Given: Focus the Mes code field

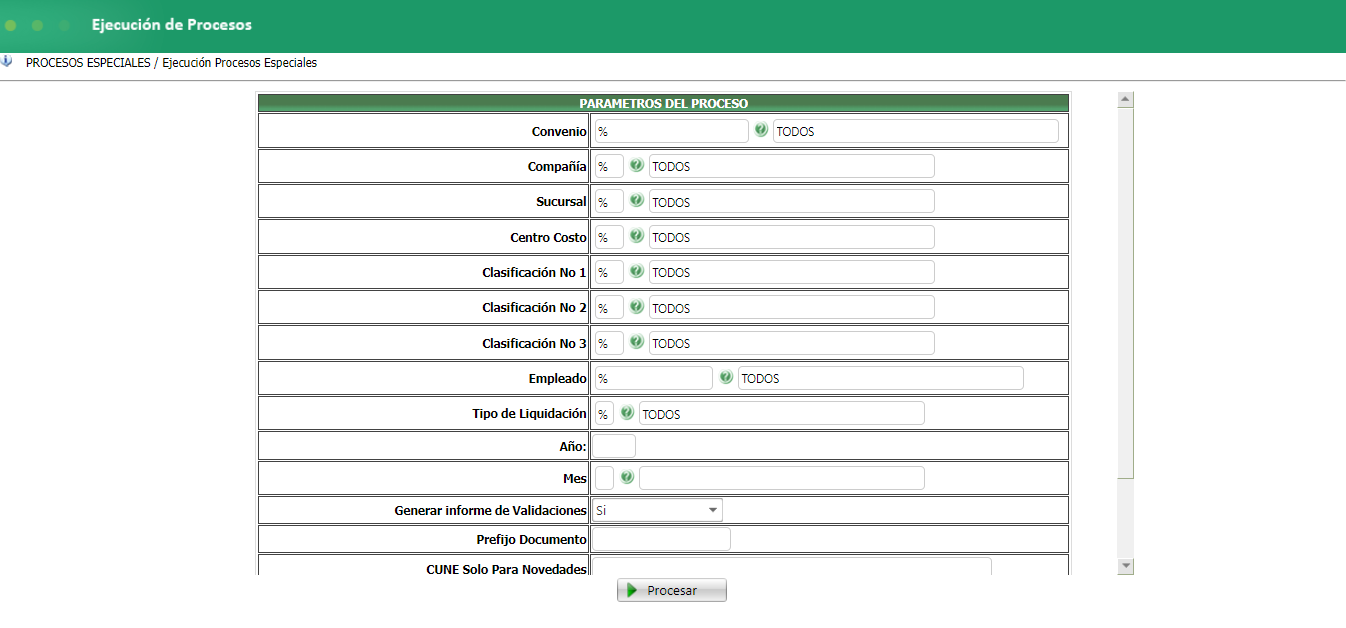Looking at the screenshot, I should tap(604, 478).
